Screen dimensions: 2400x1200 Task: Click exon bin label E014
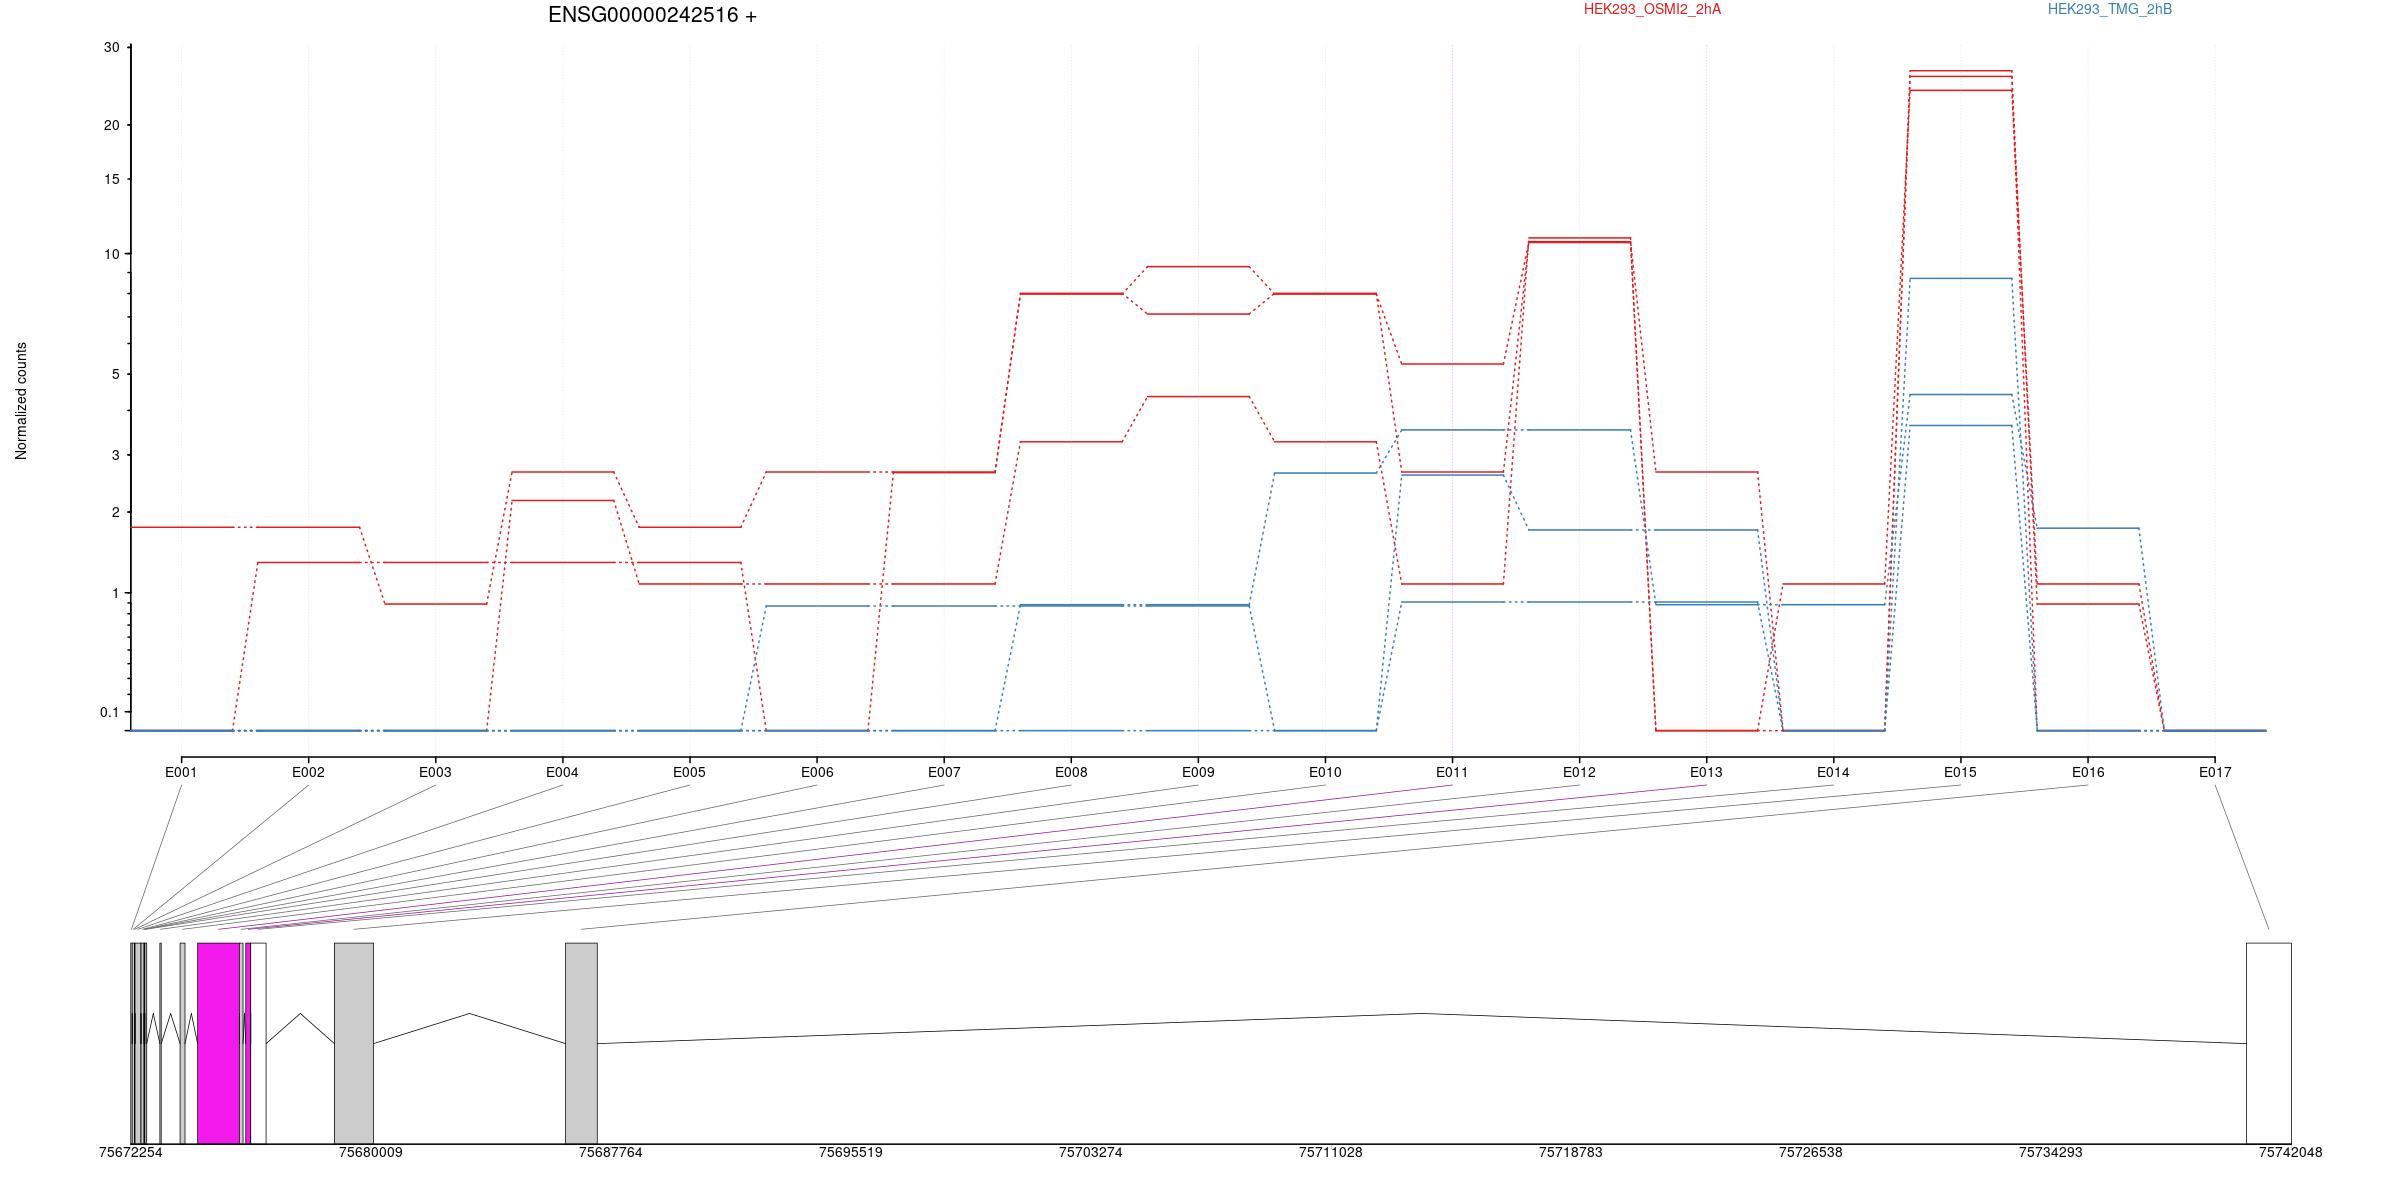point(1833,772)
